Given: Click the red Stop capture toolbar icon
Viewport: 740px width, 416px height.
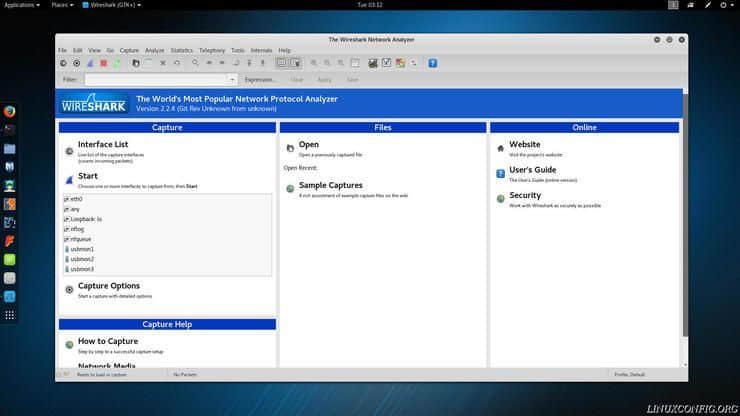Looking at the screenshot, I should (103, 63).
